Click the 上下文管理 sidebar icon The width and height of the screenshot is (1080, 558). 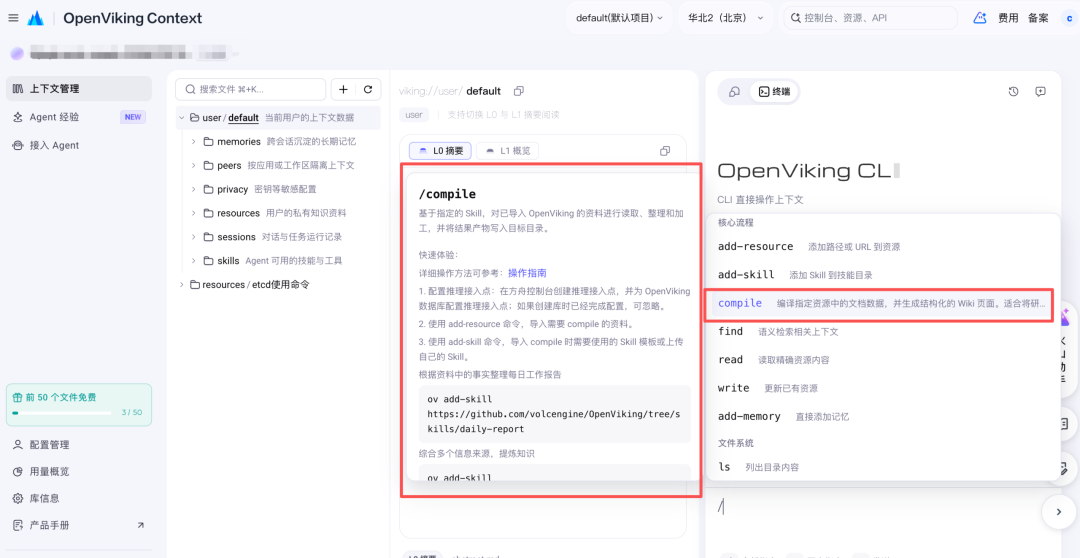click(x=18, y=89)
